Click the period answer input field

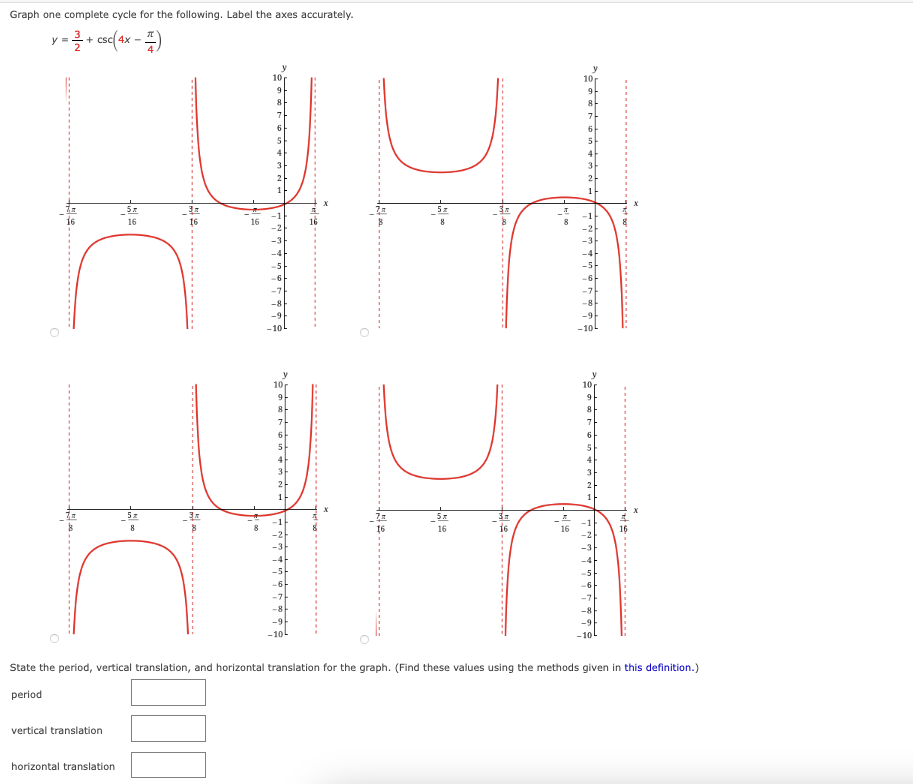[x=167, y=692]
